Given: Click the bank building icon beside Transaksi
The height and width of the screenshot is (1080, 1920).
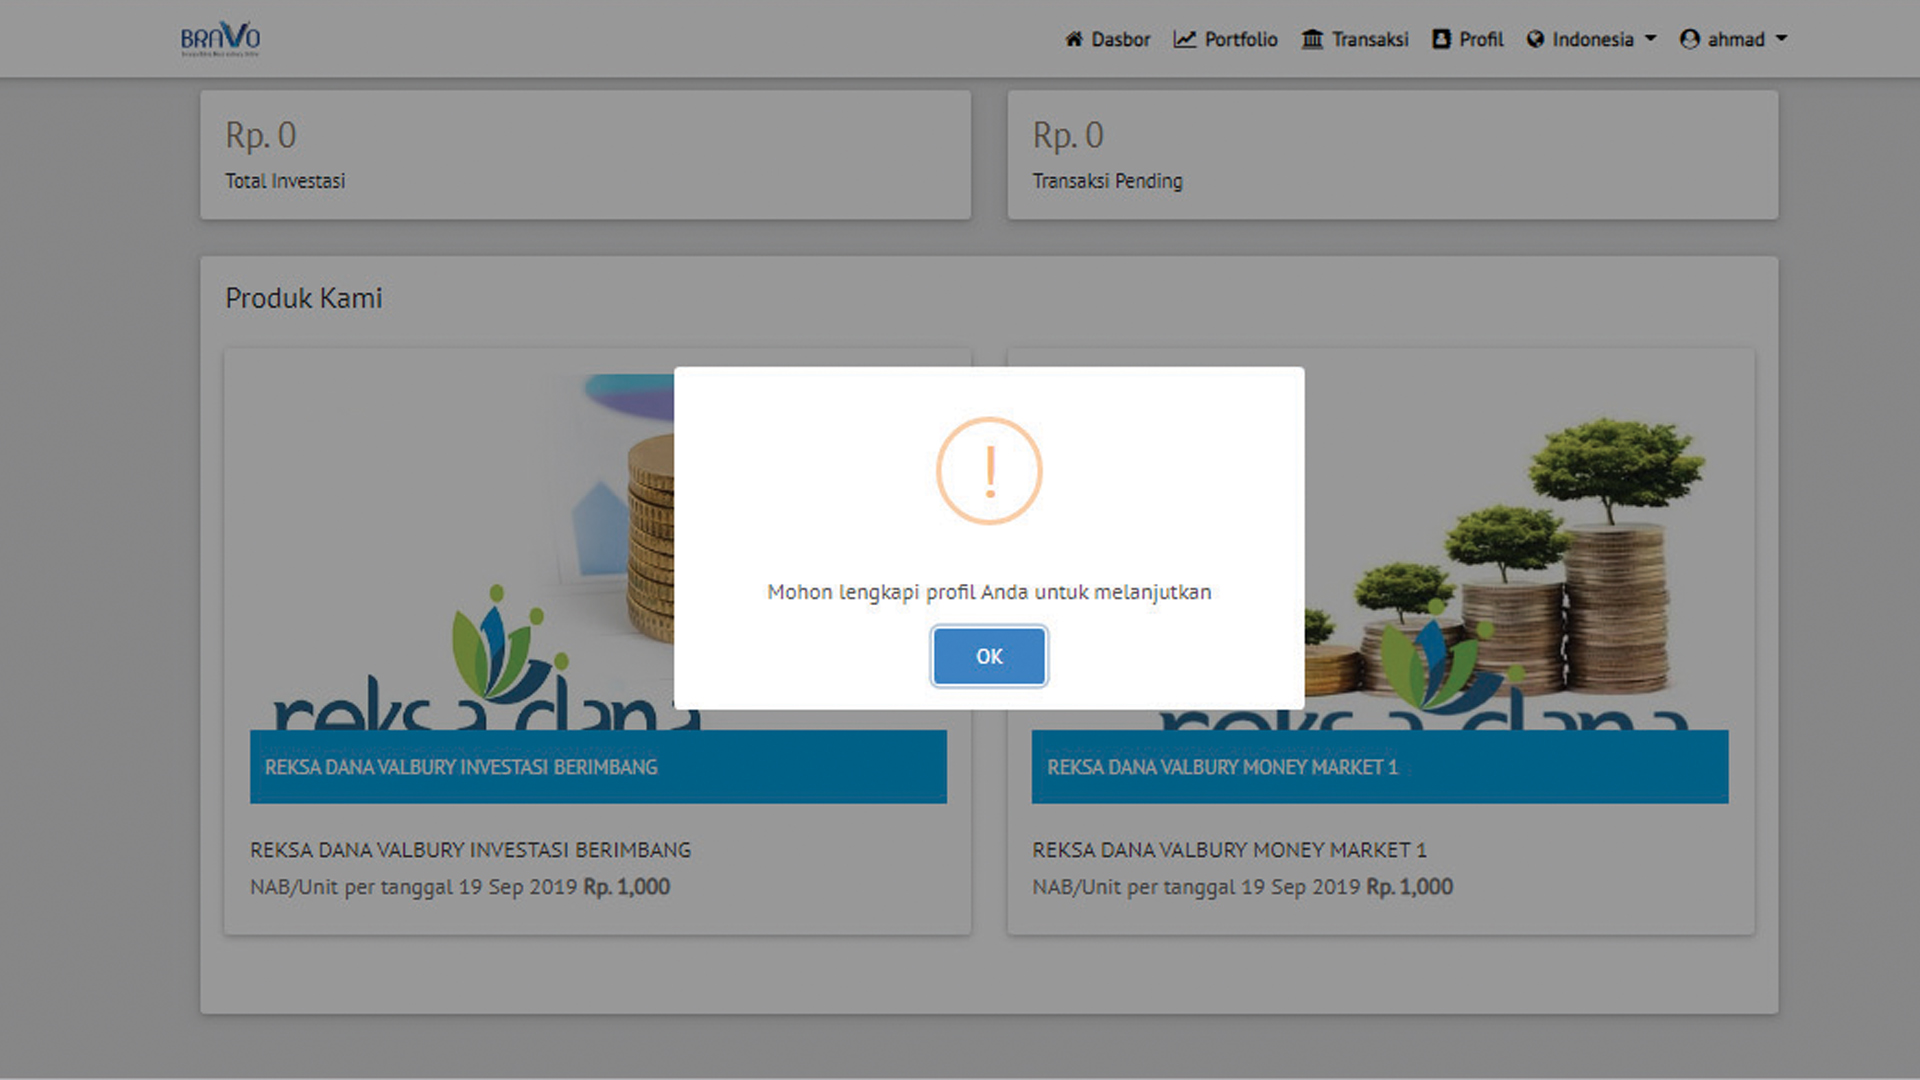Looking at the screenshot, I should click(x=1312, y=39).
